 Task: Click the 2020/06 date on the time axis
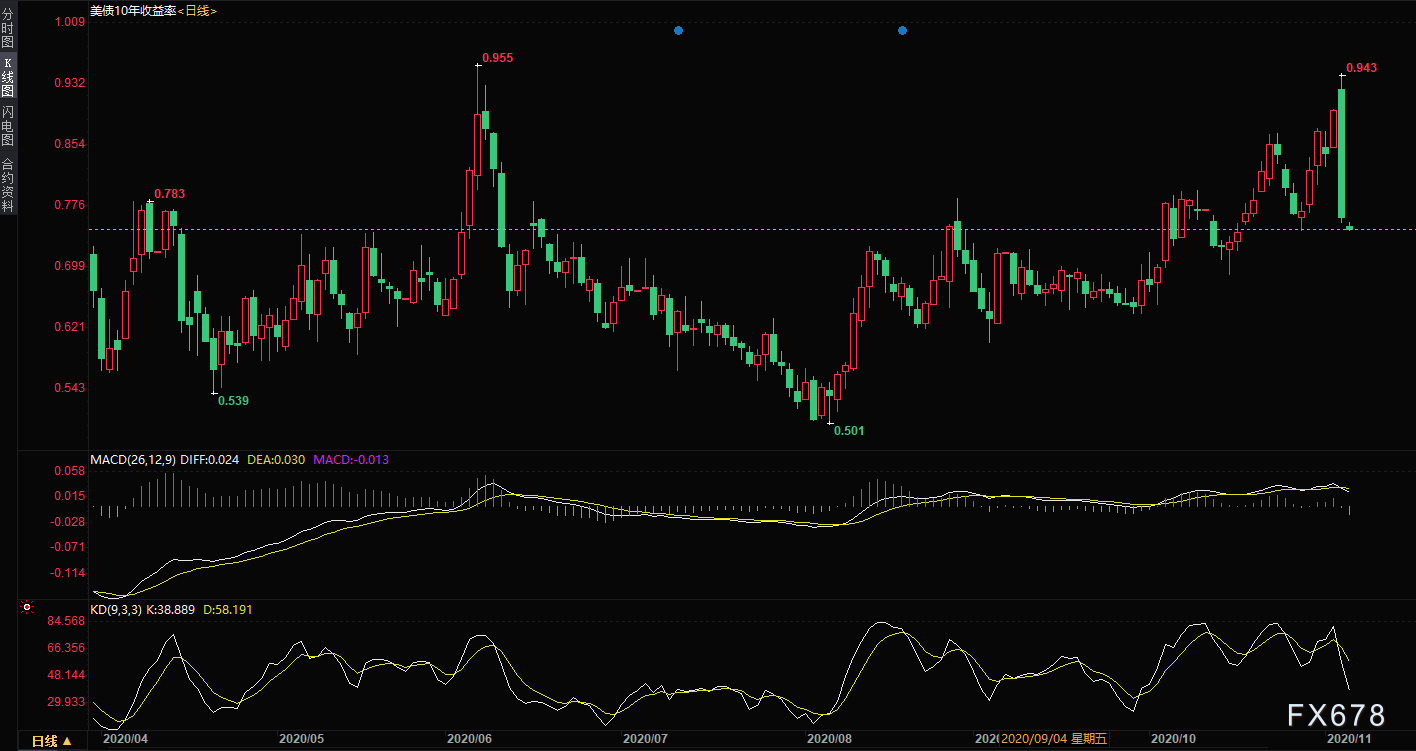469,739
